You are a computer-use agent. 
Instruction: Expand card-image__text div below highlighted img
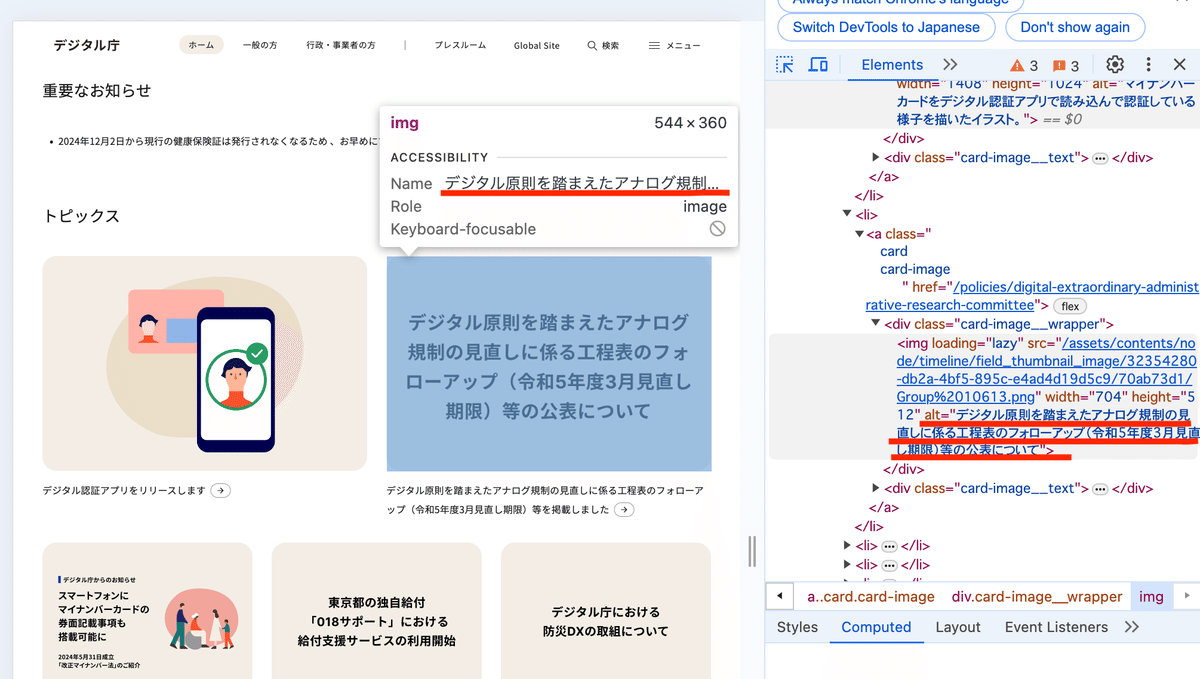pos(876,489)
